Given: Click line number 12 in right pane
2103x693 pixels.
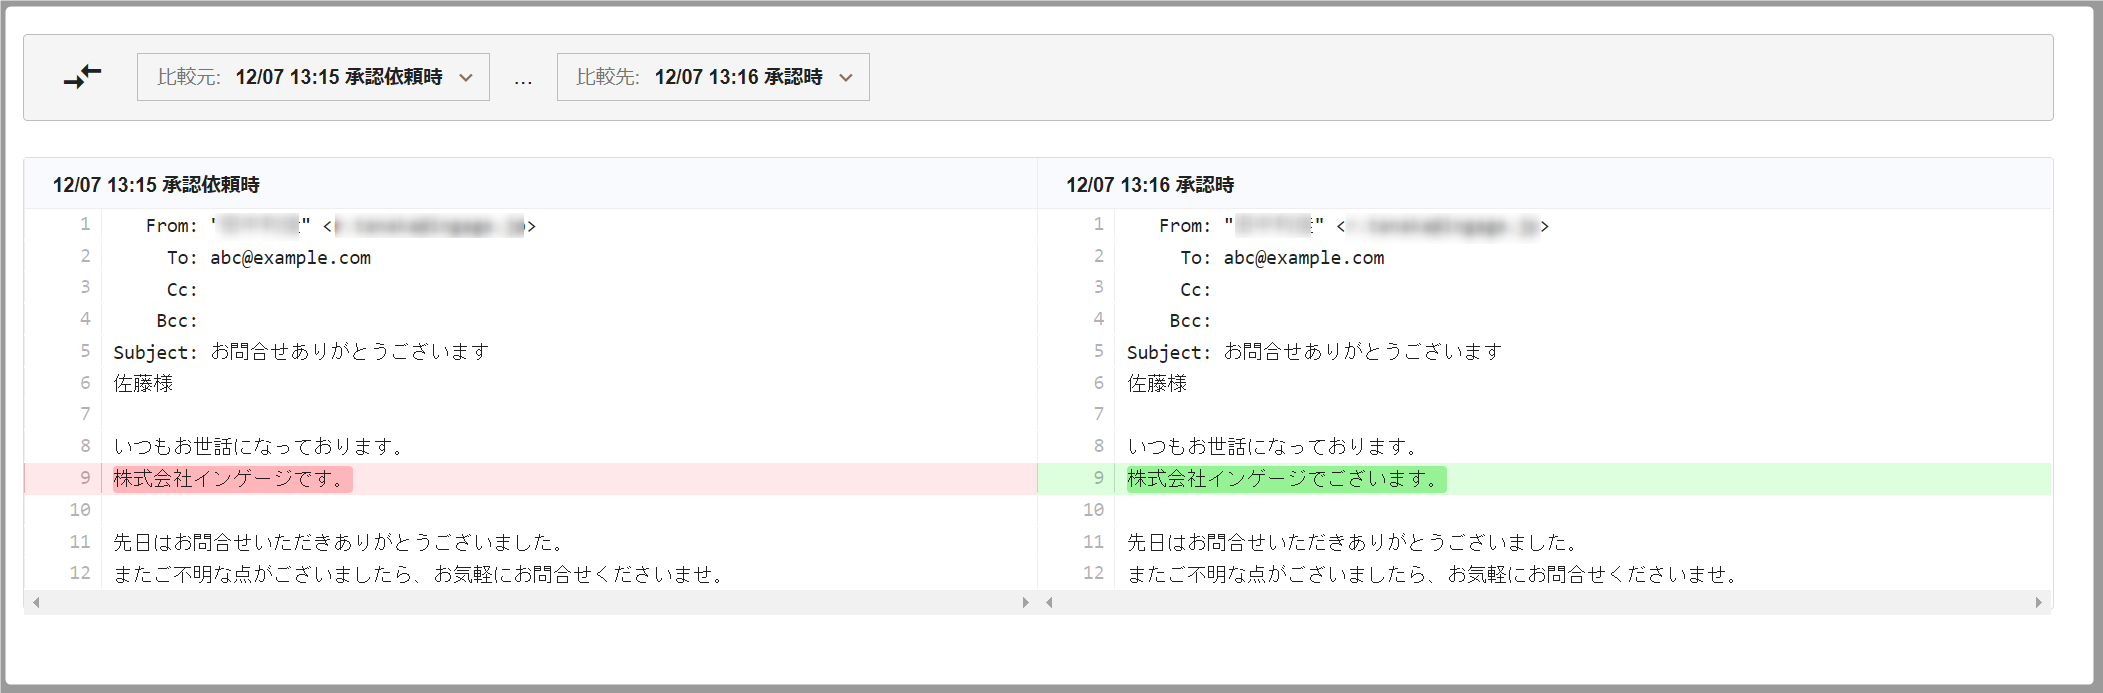Looking at the screenshot, I should click(x=1093, y=573).
